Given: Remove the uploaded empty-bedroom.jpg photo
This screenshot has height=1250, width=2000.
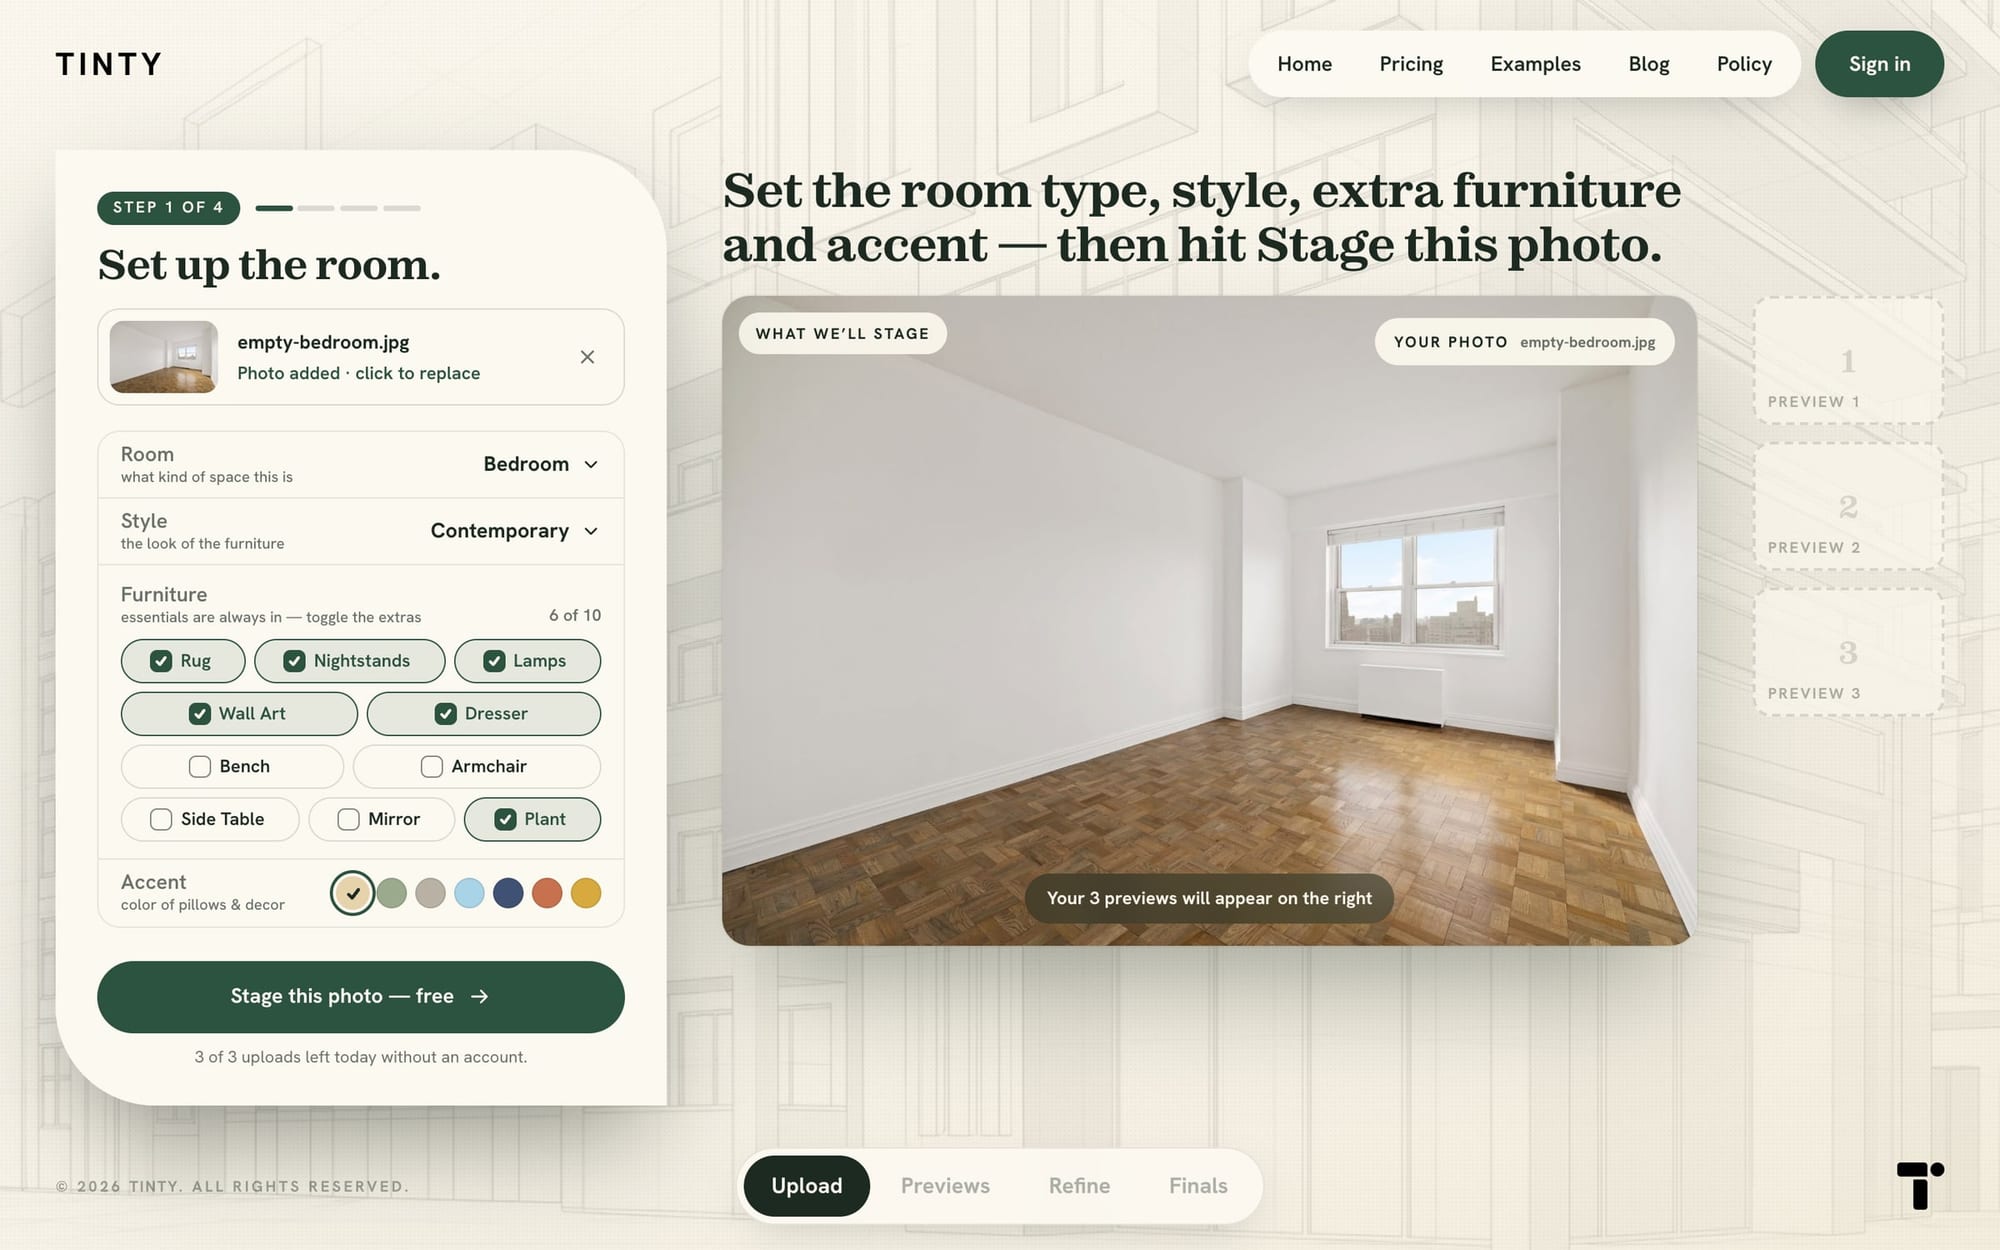Looking at the screenshot, I should pos(587,357).
